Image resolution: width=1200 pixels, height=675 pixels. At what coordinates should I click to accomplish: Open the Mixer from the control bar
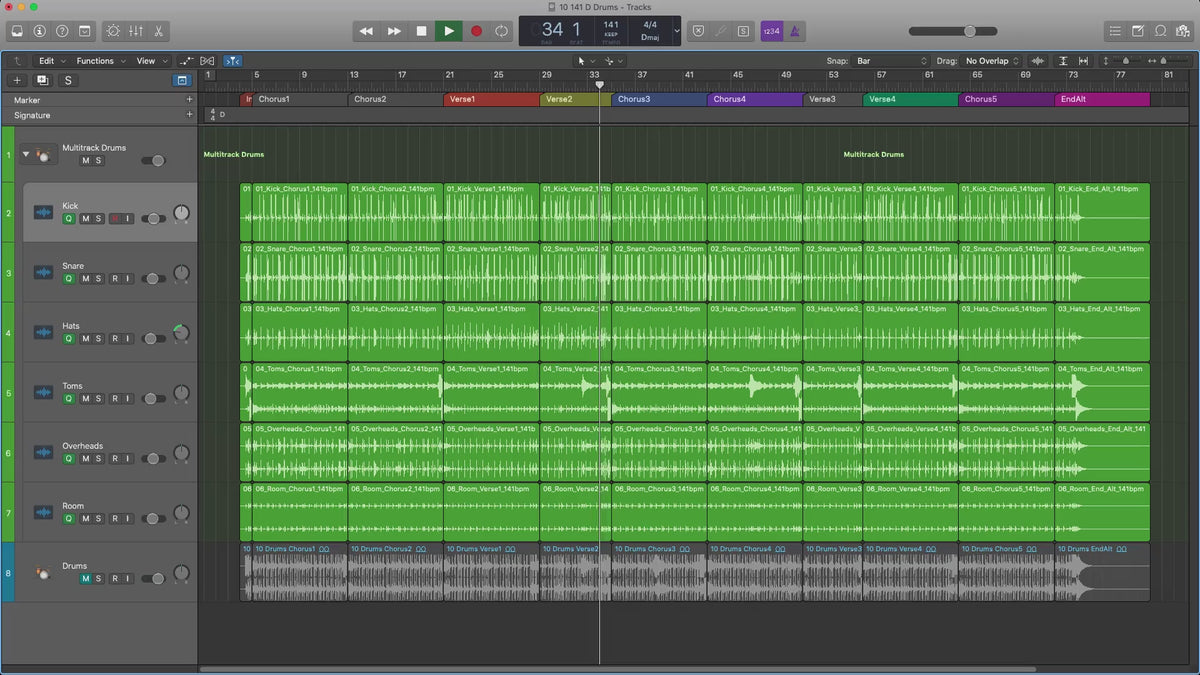(137, 31)
